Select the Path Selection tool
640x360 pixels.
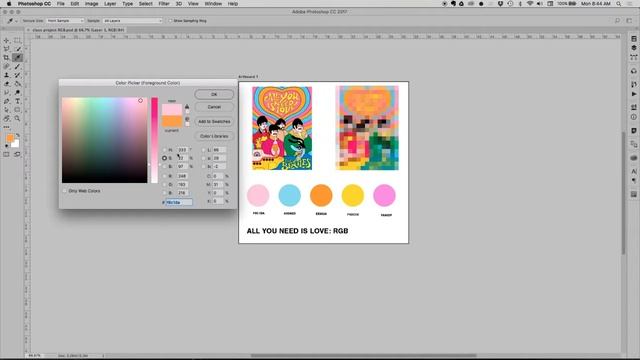click(6, 109)
